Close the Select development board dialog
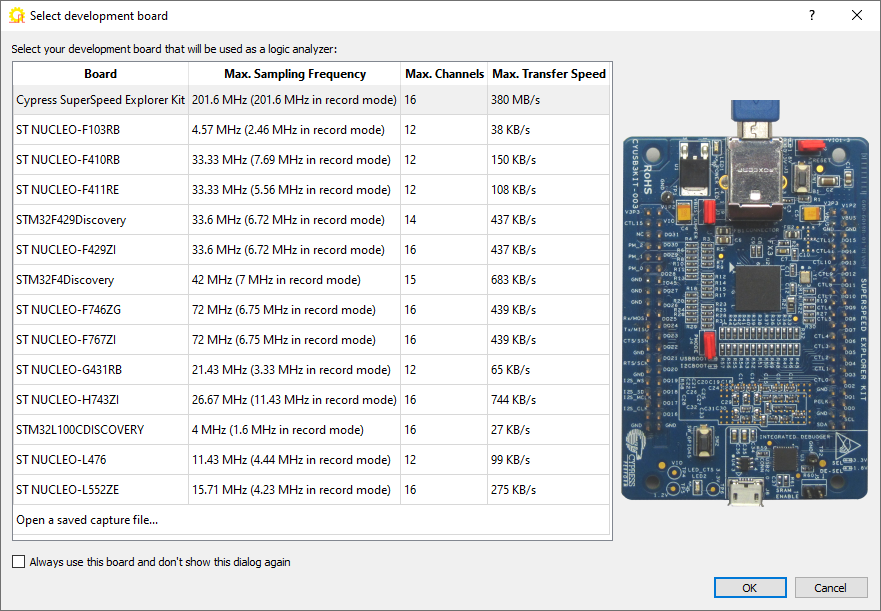Viewport: 881px width, 611px height. 856,15
